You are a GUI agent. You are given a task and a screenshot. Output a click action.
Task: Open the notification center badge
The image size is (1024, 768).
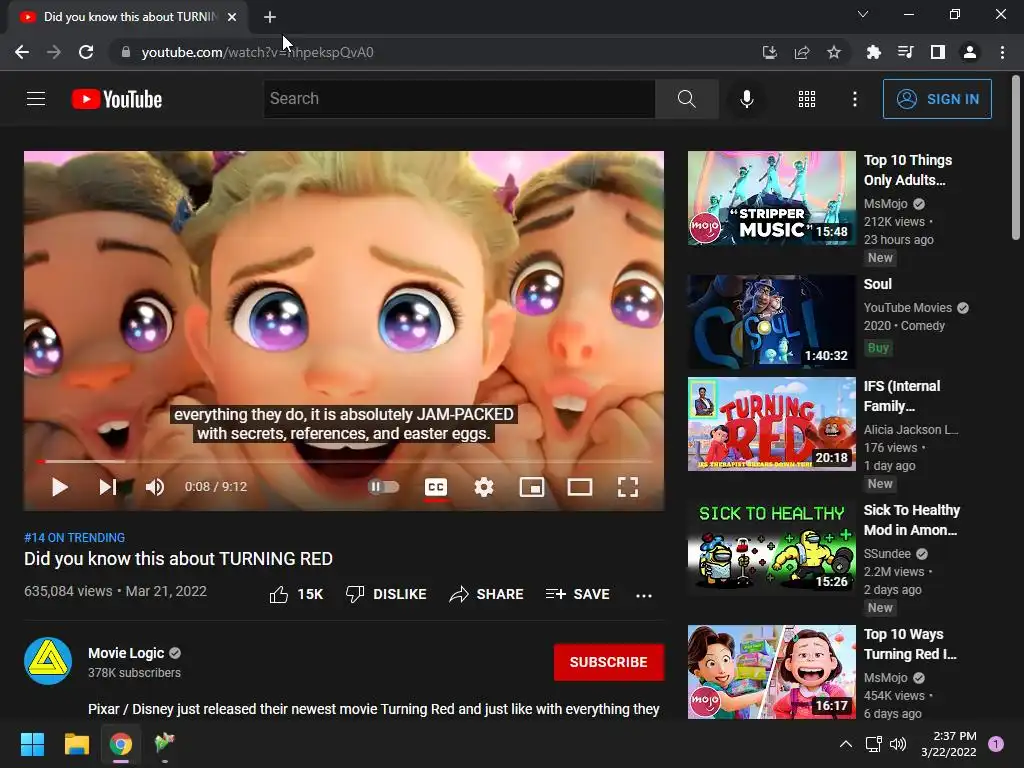click(x=996, y=744)
